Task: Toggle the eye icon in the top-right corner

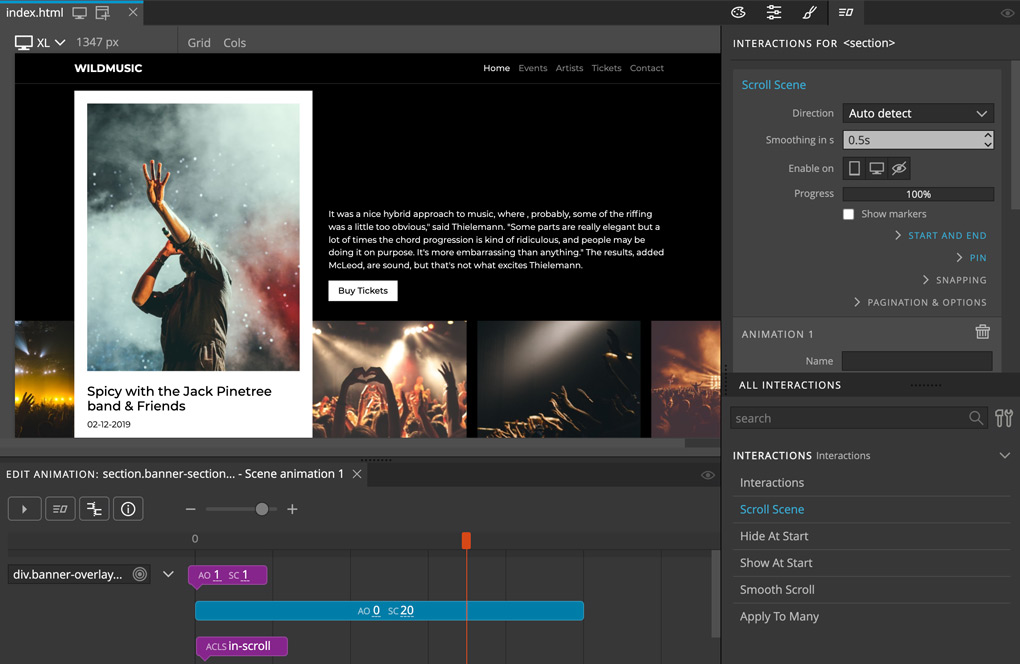Action: click(x=1007, y=13)
